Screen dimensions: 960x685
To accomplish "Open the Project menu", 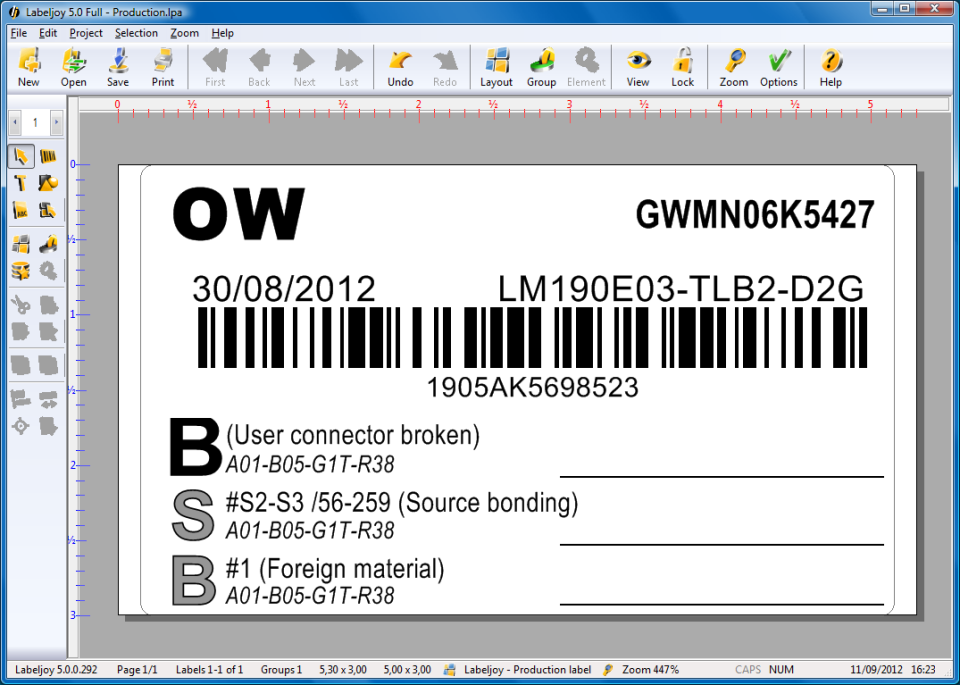I will (86, 33).
